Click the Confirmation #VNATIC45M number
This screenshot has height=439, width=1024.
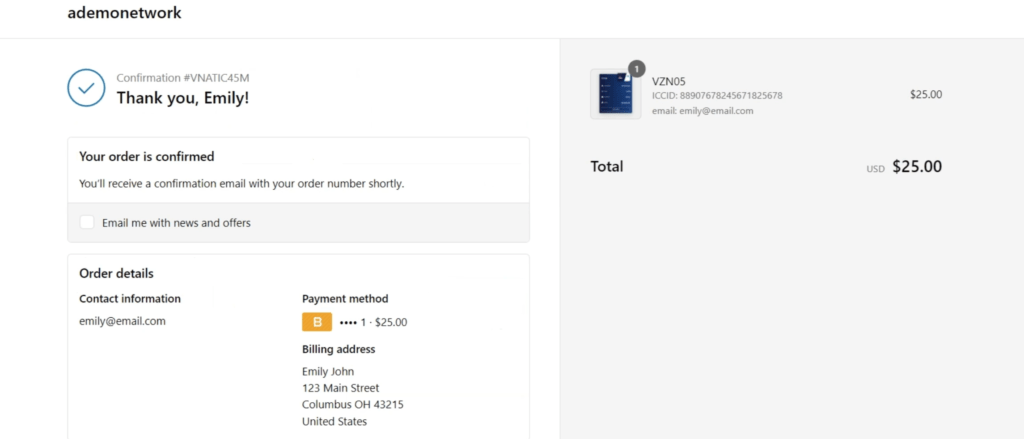183,78
